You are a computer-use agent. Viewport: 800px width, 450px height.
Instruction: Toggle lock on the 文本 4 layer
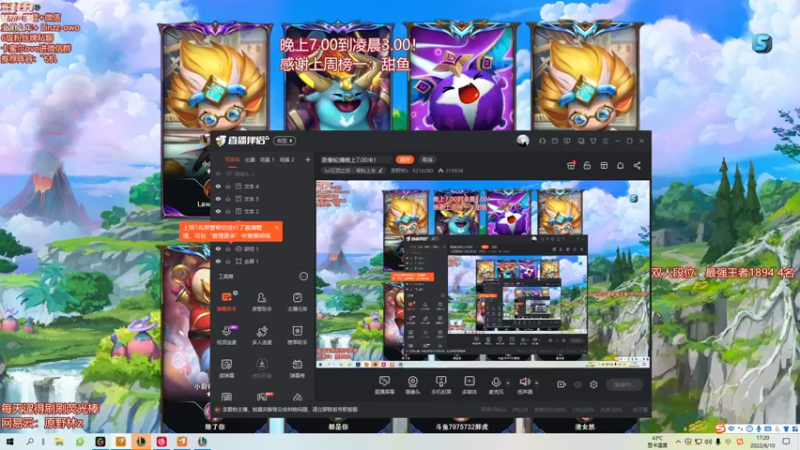(x=228, y=187)
